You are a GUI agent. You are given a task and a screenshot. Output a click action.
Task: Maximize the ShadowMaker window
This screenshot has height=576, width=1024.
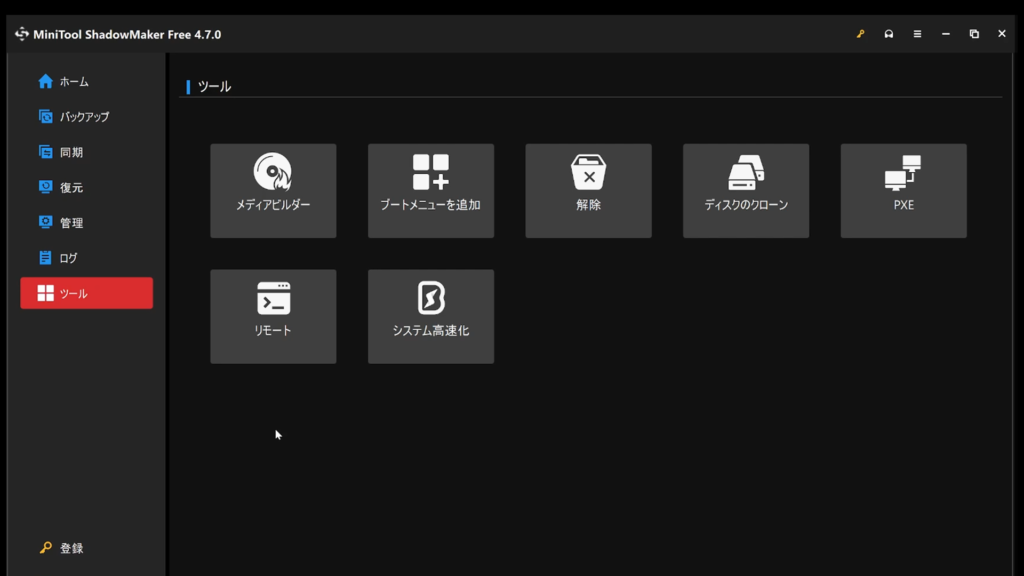tap(974, 34)
